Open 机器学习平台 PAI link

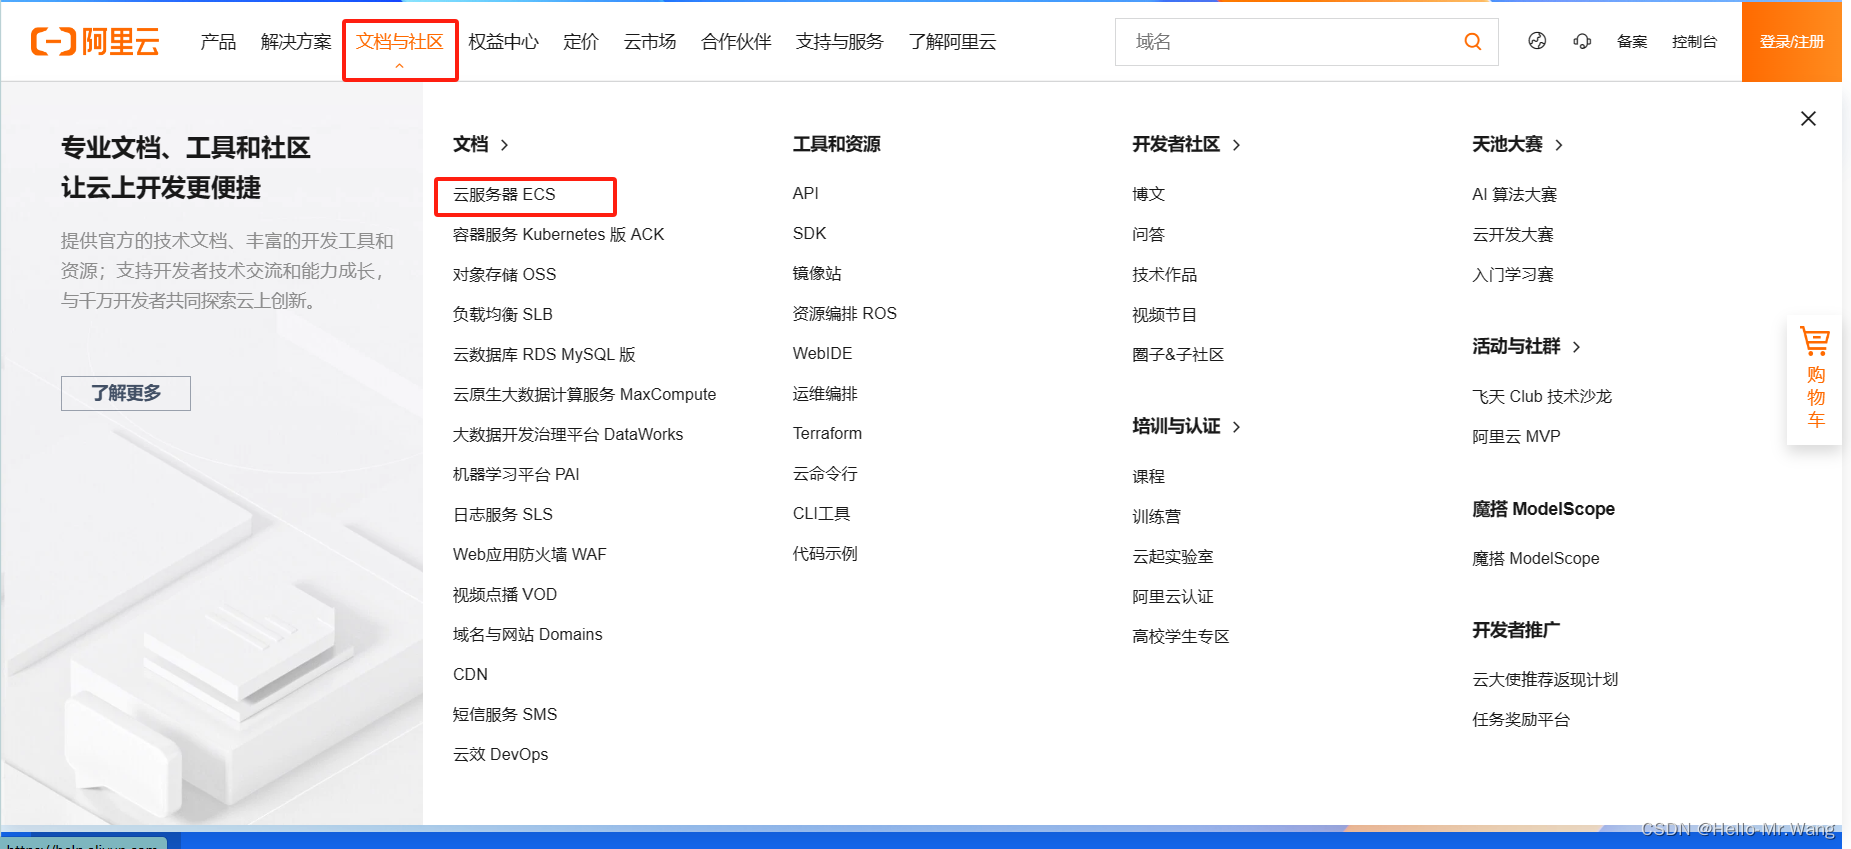[x=516, y=474]
